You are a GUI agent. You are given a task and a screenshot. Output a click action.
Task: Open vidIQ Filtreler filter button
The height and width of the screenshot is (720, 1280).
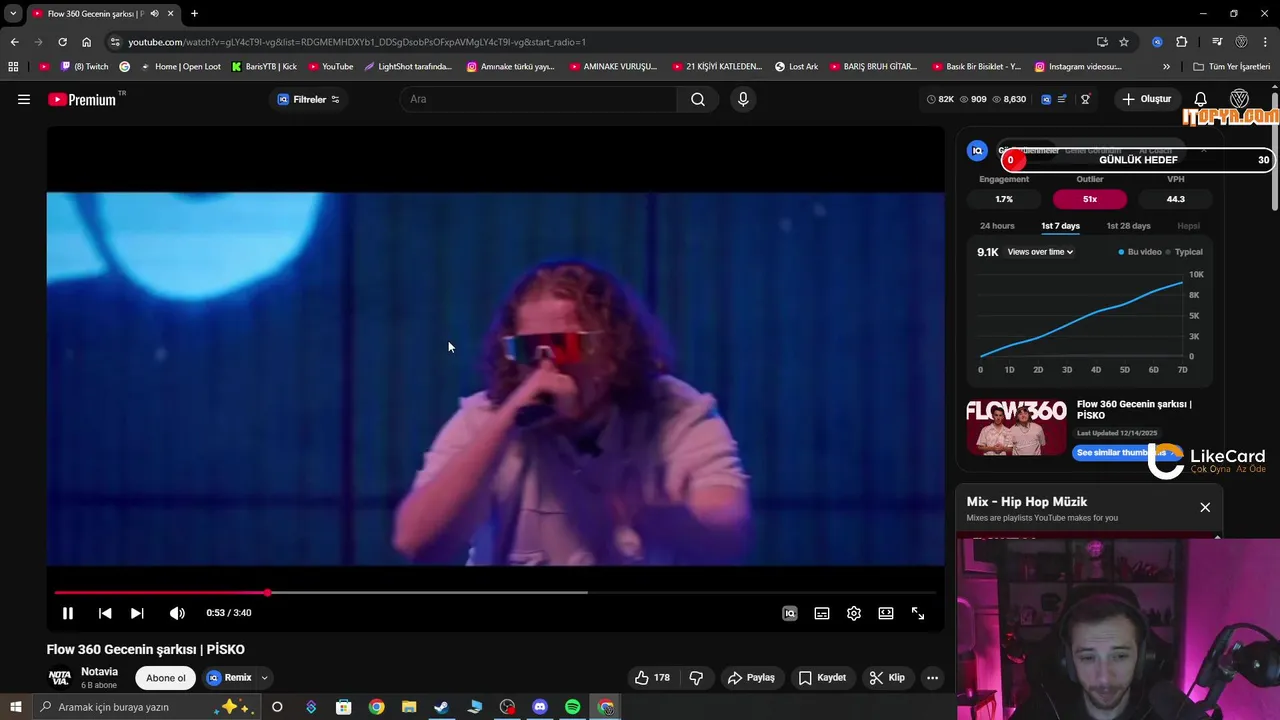coord(308,99)
